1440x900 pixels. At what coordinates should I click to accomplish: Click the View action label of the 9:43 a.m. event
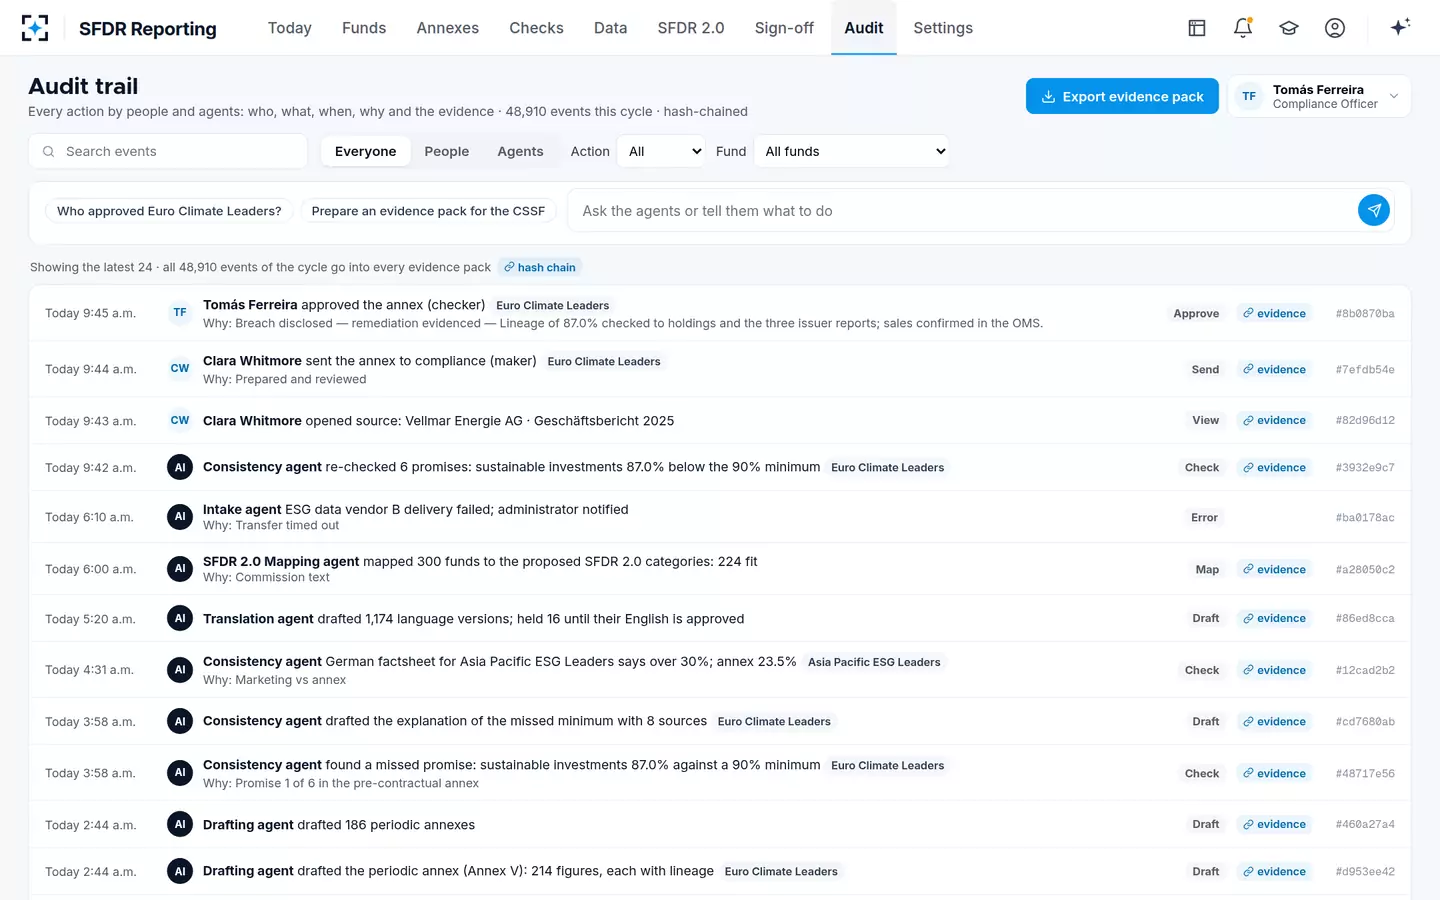1205,421
